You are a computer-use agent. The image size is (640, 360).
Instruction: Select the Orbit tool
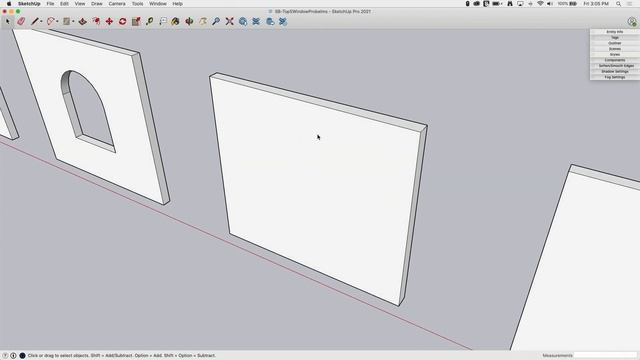point(189,21)
